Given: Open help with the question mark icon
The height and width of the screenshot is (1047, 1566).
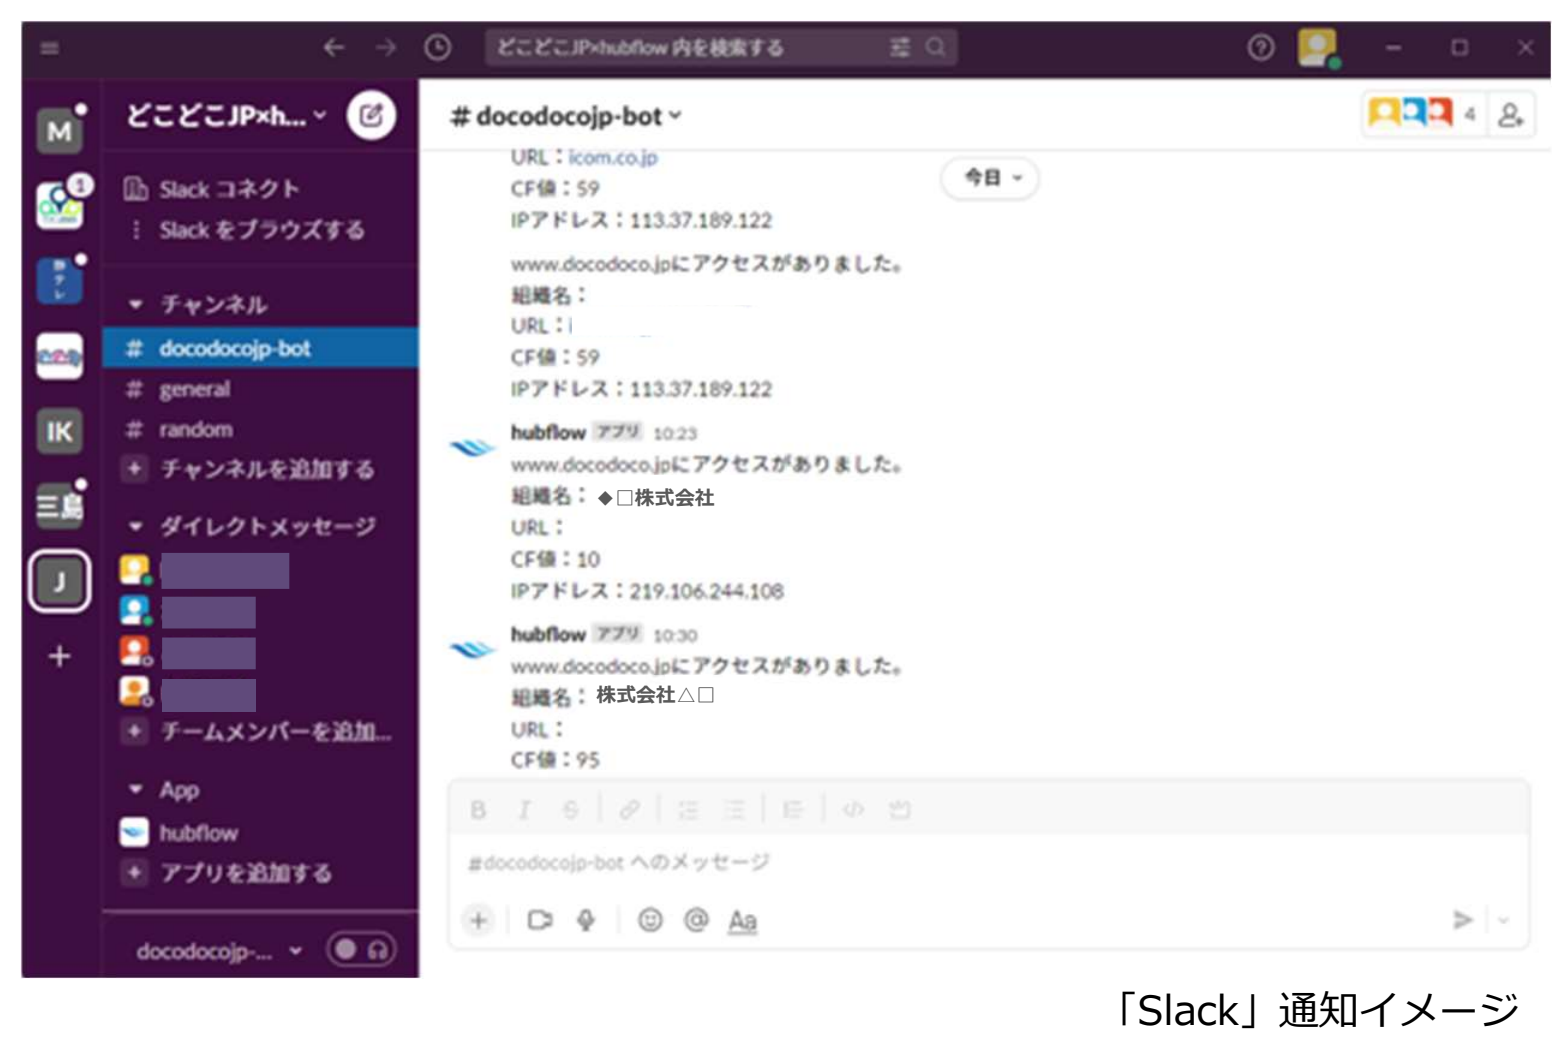Looking at the screenshot, I should pos(1261,47).
